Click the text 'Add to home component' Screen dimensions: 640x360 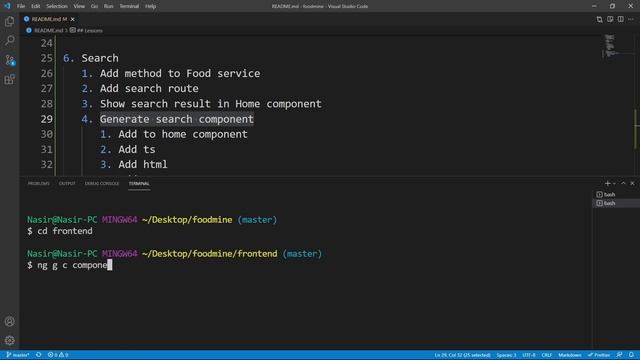click(183, 134)
